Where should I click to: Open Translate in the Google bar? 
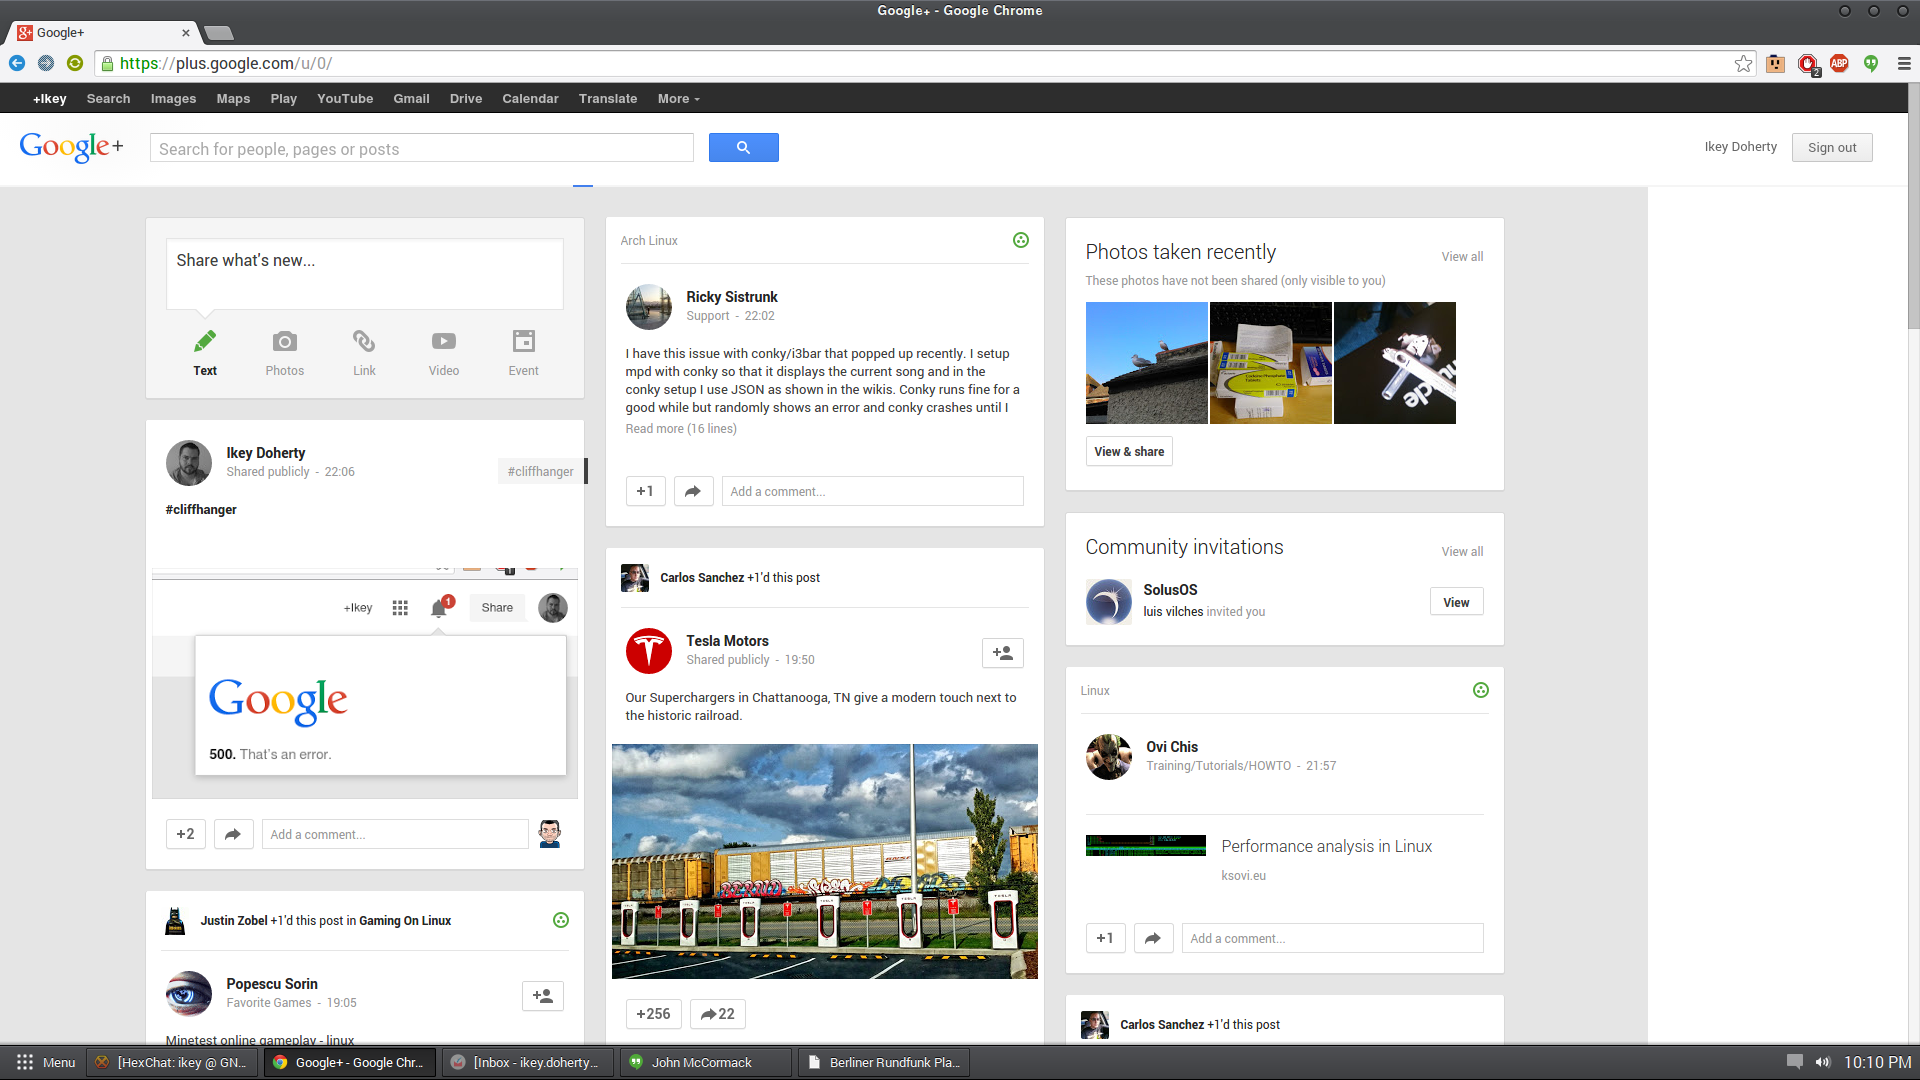coord(608,98)
